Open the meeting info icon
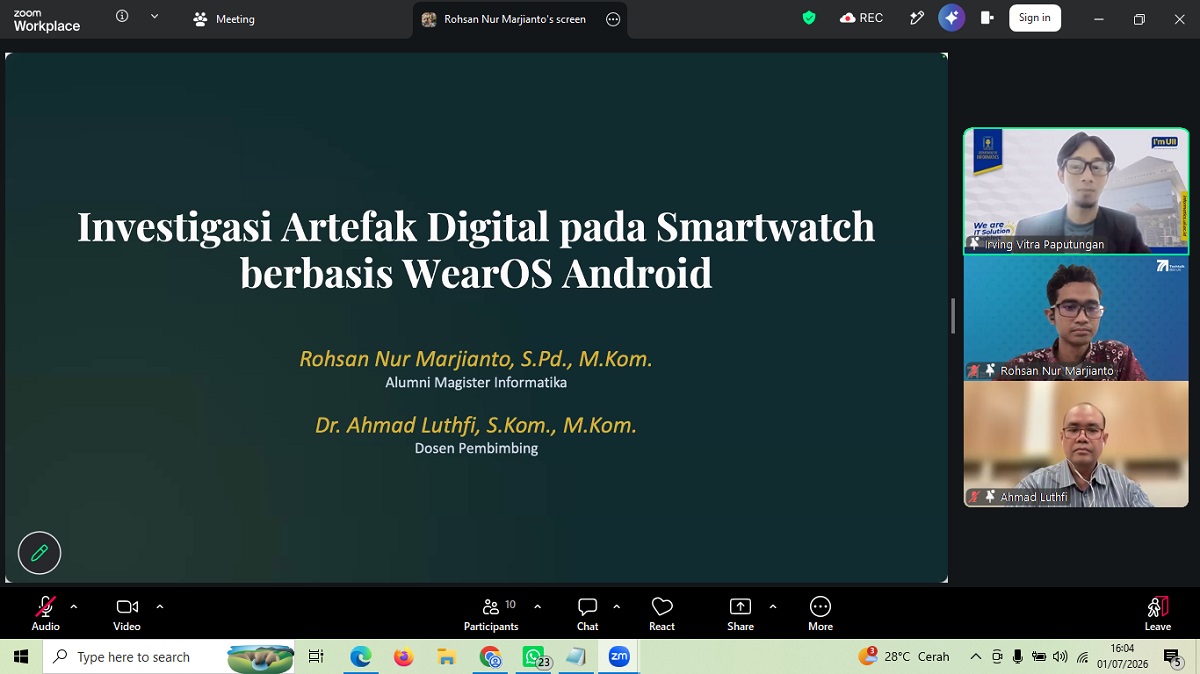Screen dimensions: 1200x674 pos(122,16)
